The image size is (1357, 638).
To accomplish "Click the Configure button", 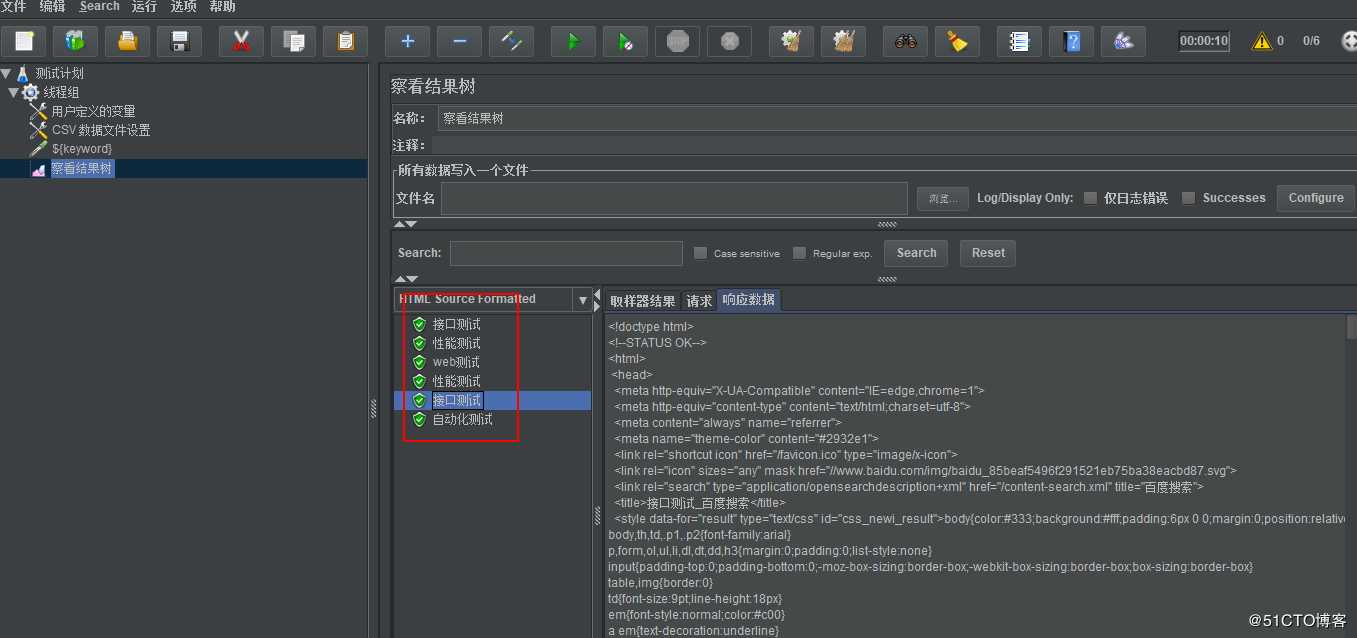I will pos(1316,198).
